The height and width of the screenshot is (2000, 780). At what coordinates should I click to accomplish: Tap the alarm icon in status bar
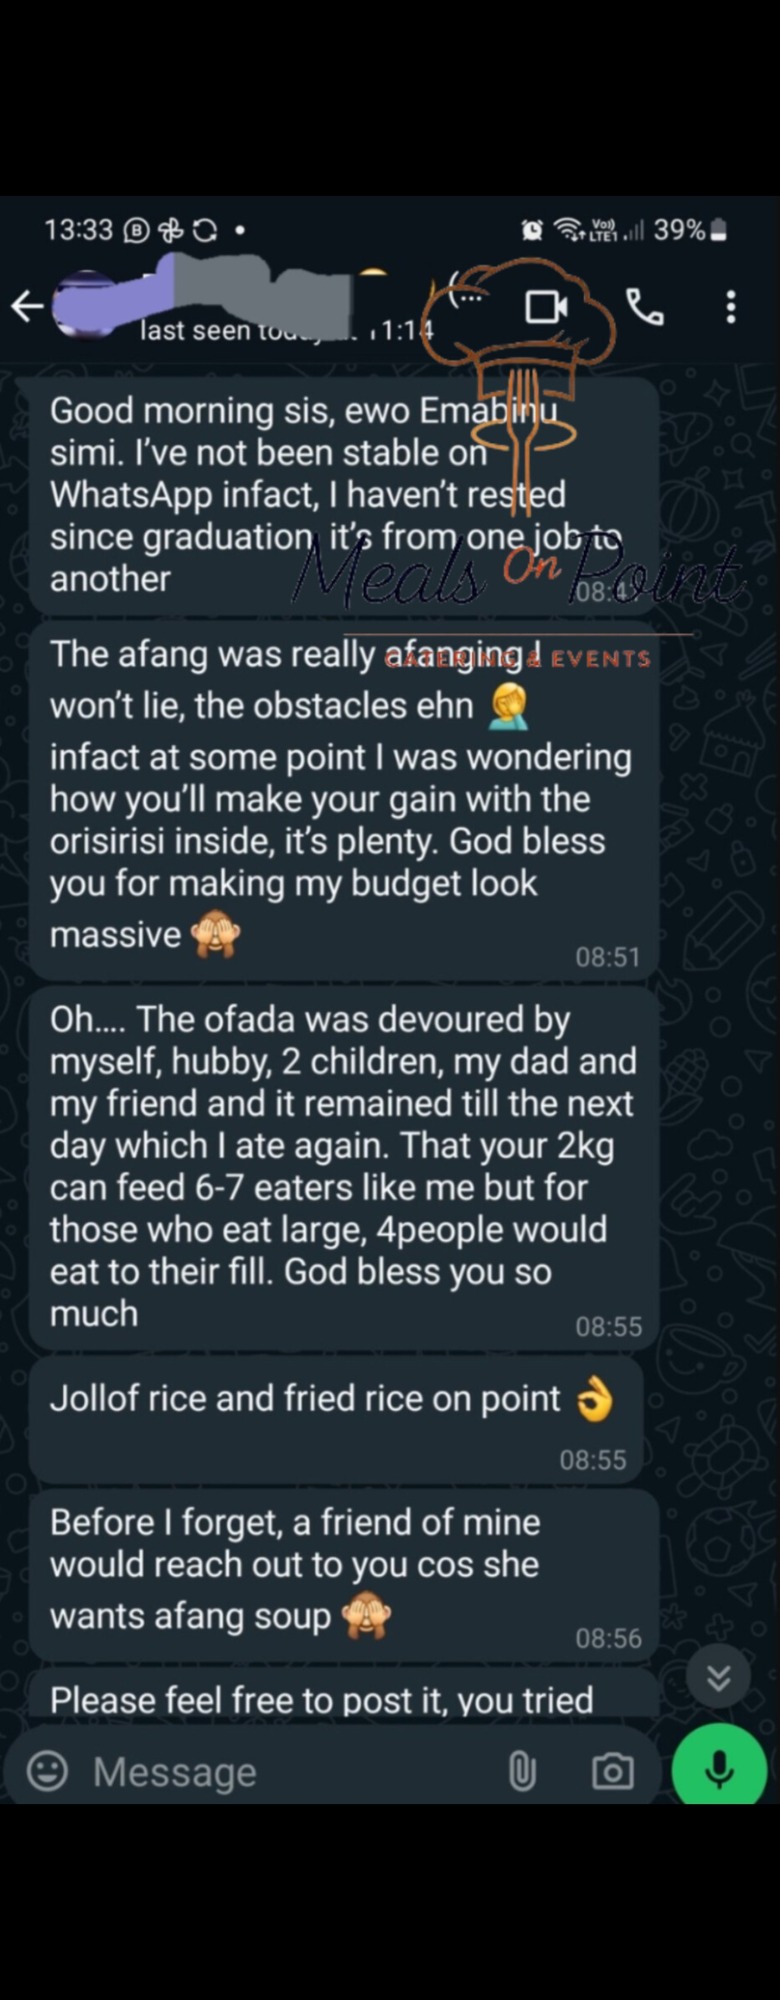click(532, 231)
